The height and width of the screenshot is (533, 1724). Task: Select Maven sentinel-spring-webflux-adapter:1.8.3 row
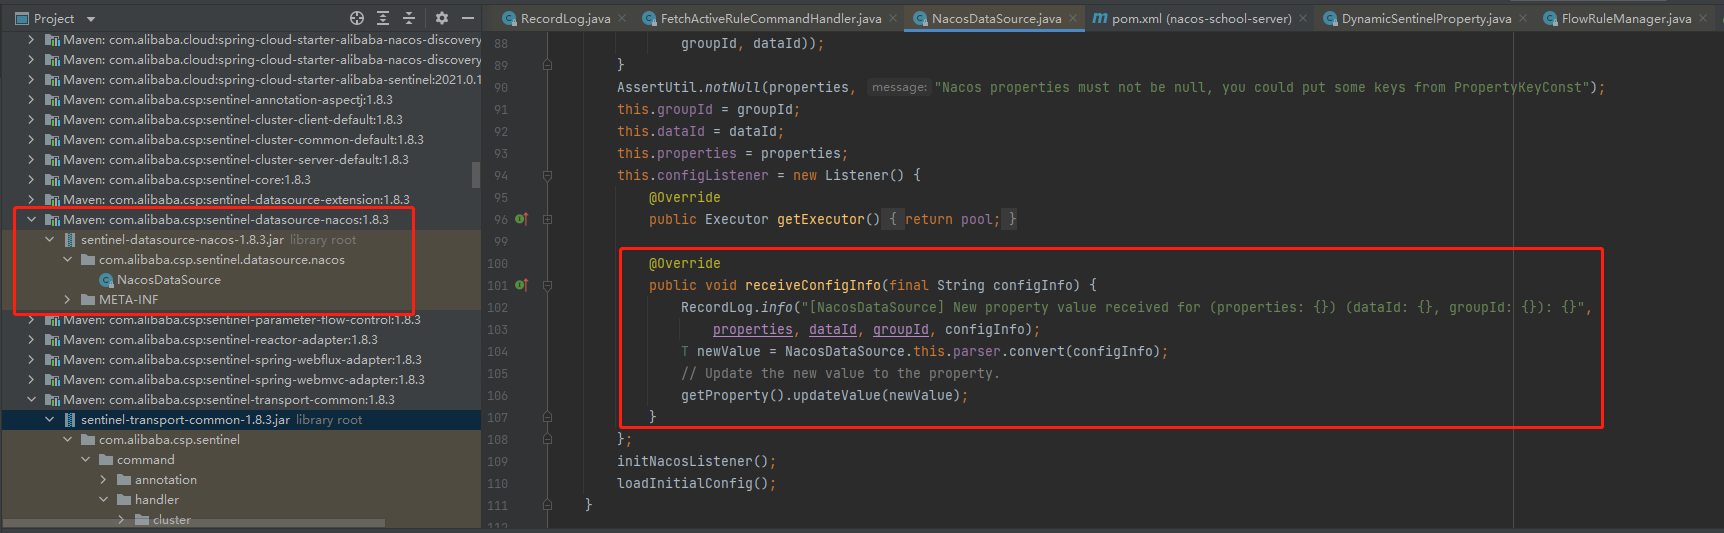point(241,359)
